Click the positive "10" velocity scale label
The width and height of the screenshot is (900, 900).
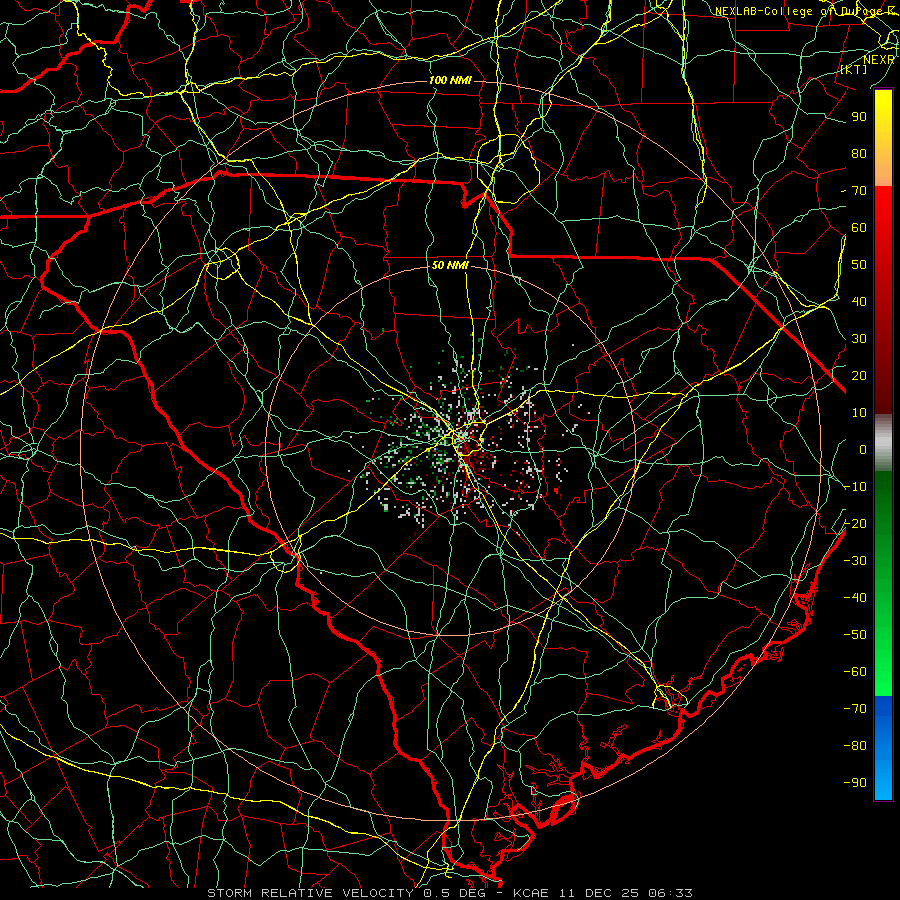pyautogui.click(x=859, y=413)
